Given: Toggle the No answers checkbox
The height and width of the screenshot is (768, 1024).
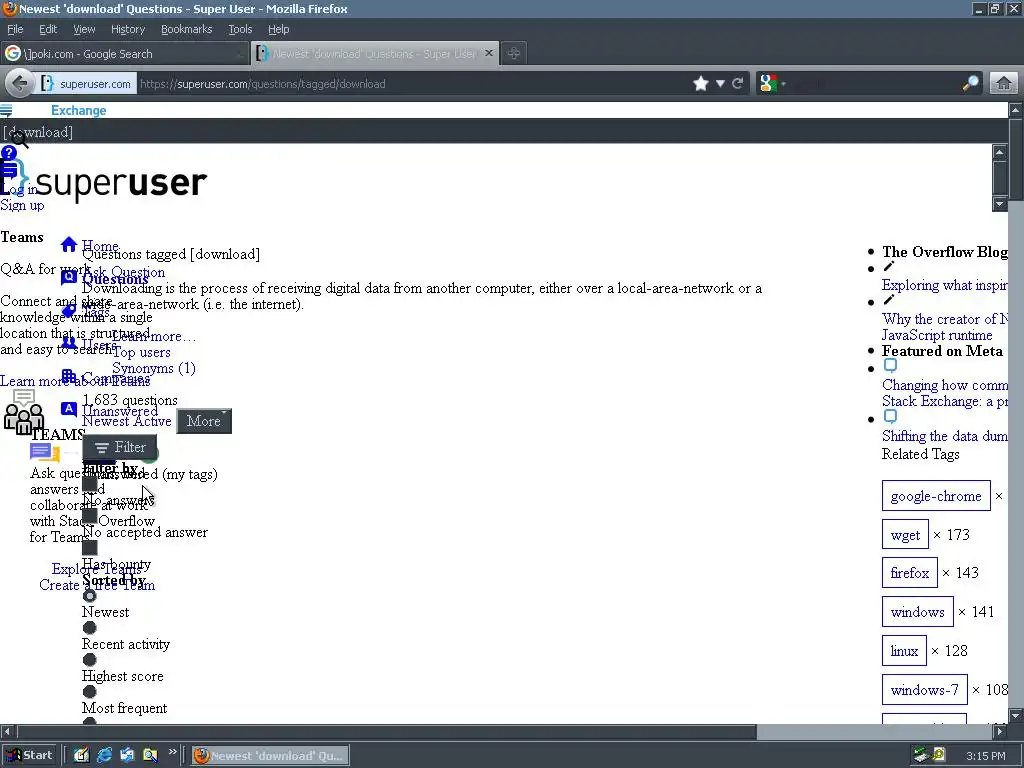Looking at the screenshot, I should click(89, 484).
